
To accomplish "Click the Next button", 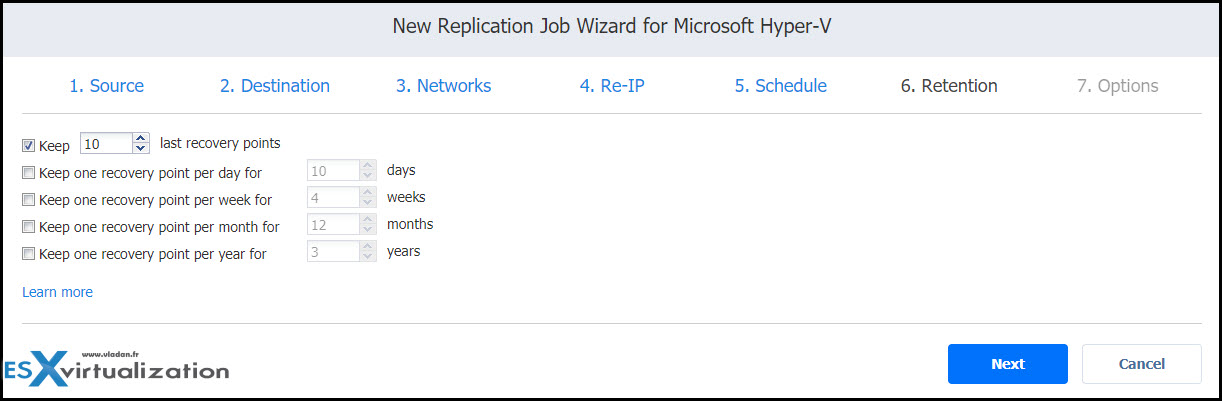I will point(1008,364).
